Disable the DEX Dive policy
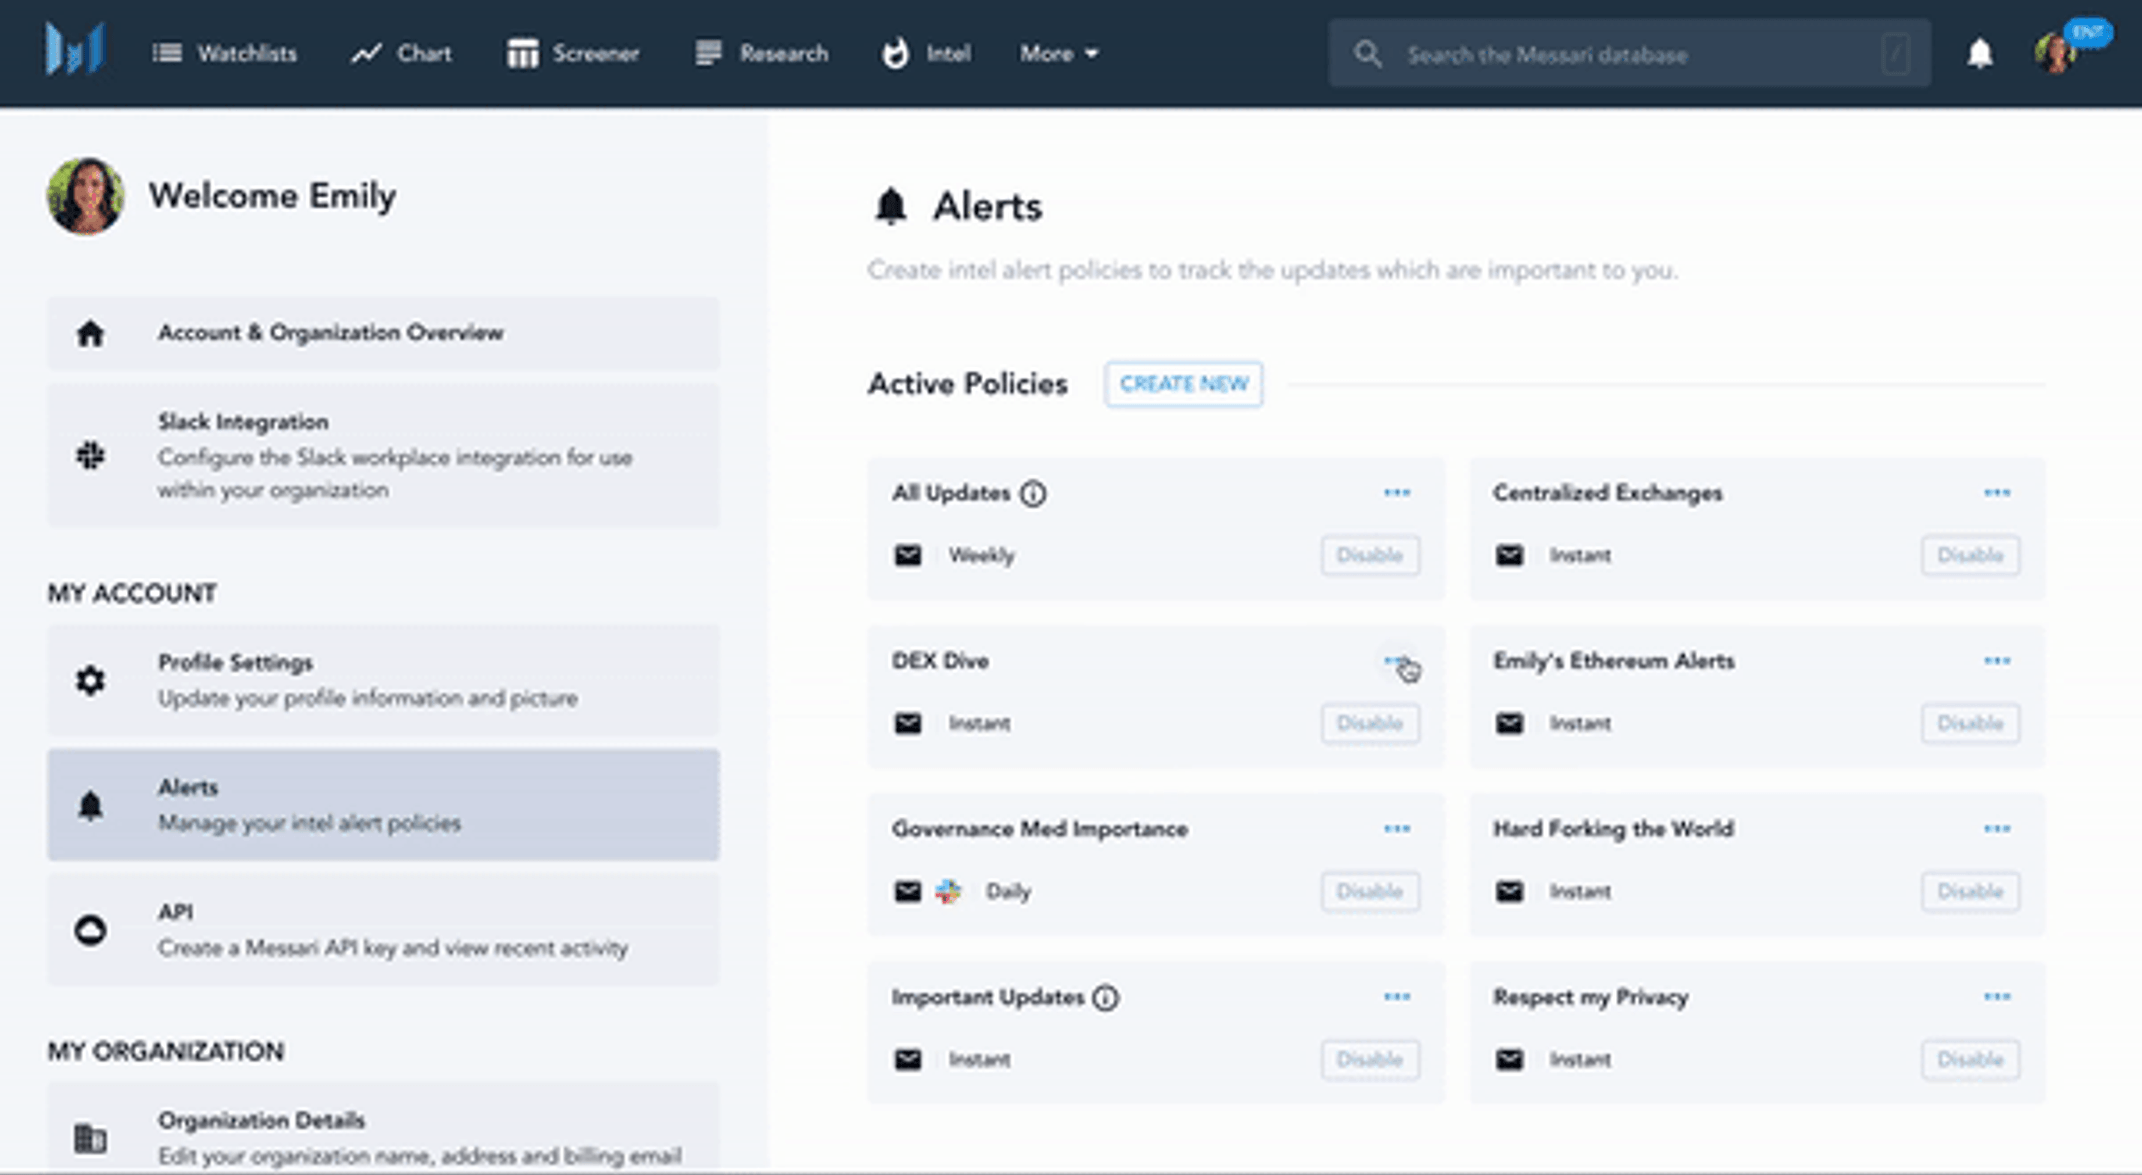 point(1369,723)
